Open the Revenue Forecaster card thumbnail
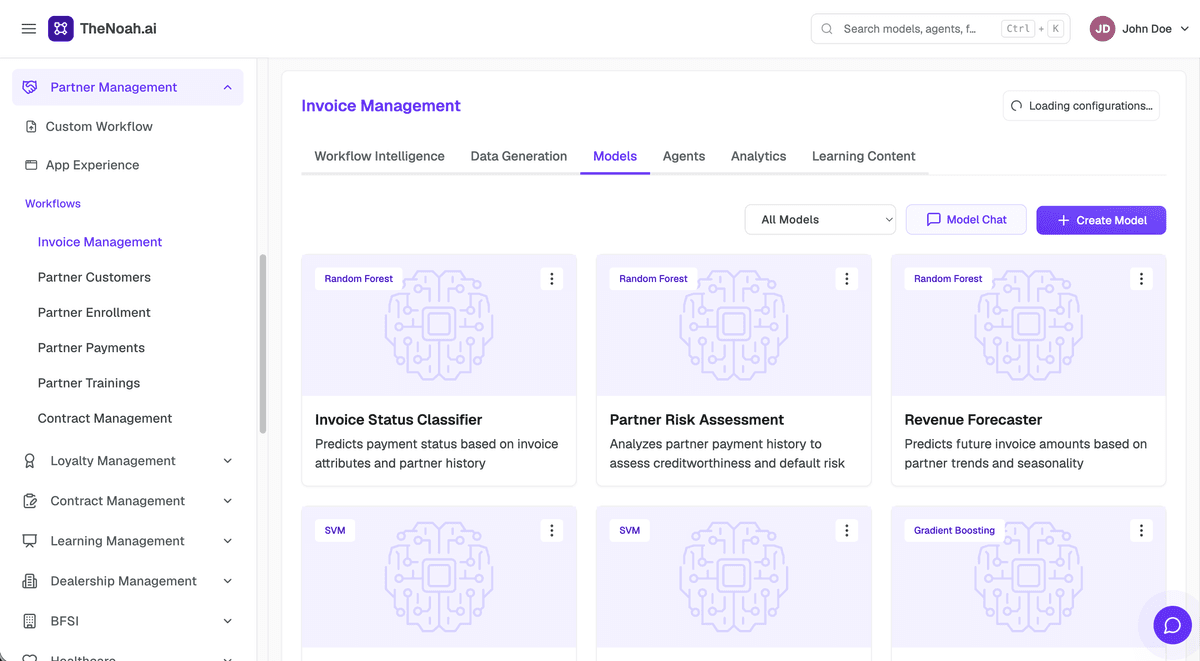 (x=1028, y=325)
